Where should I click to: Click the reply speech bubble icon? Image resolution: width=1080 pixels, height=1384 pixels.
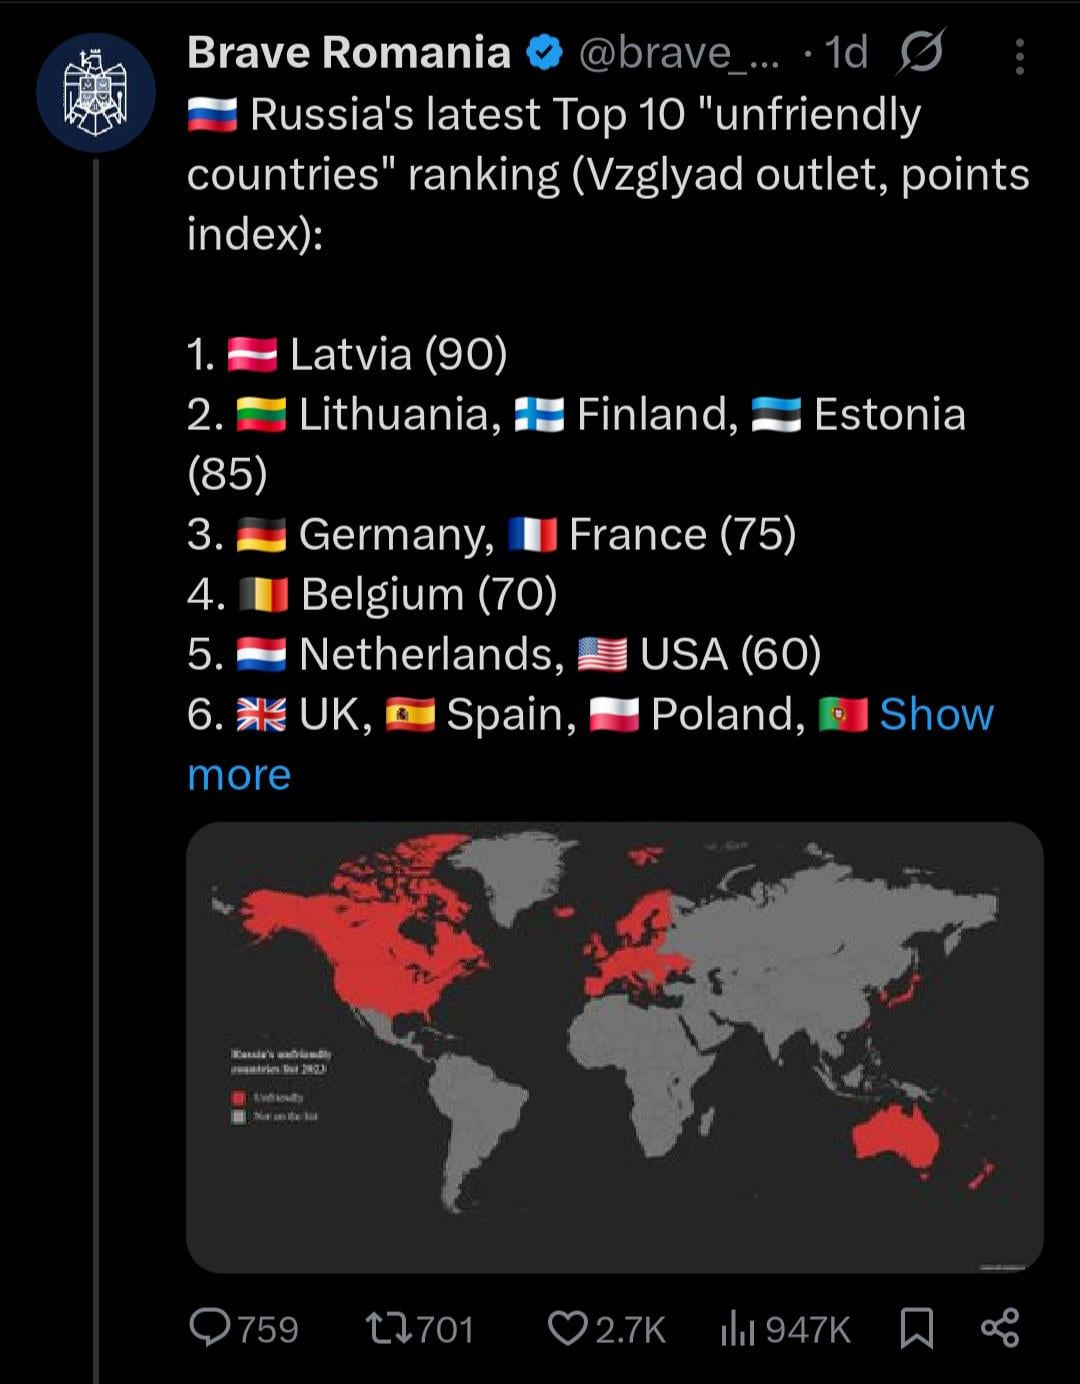point(210,1328)
